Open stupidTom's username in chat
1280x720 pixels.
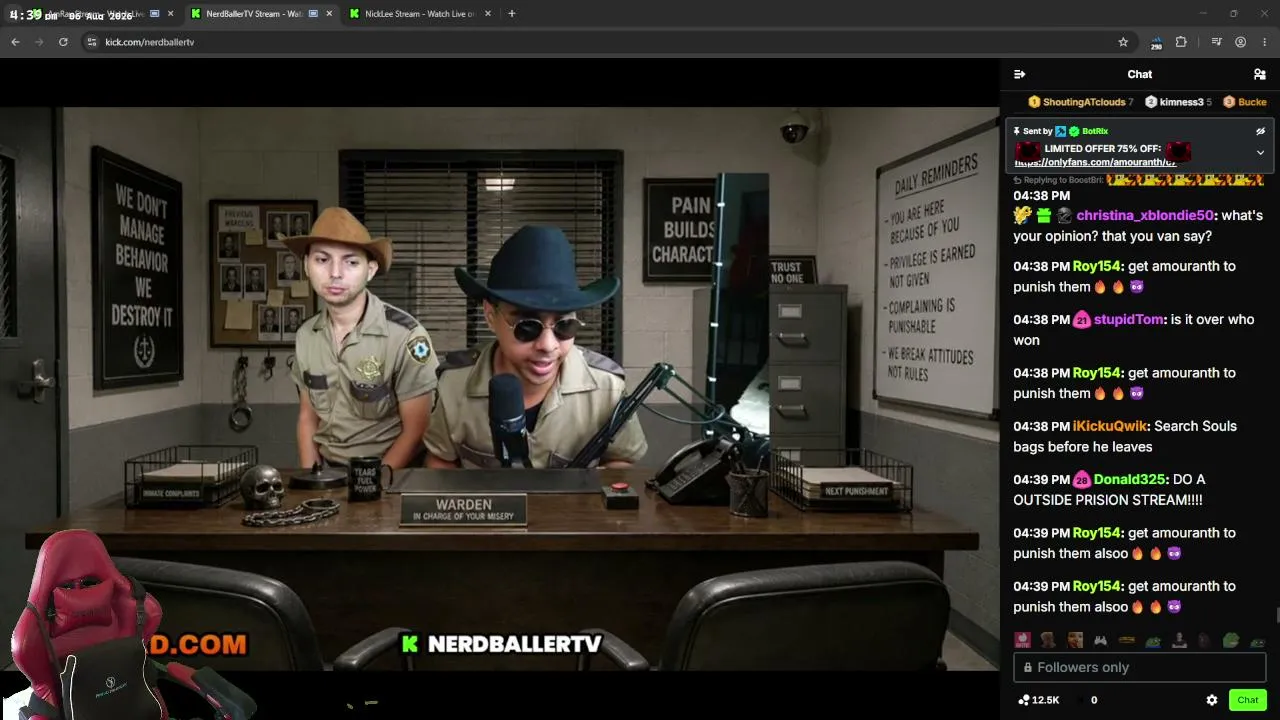1129,320
